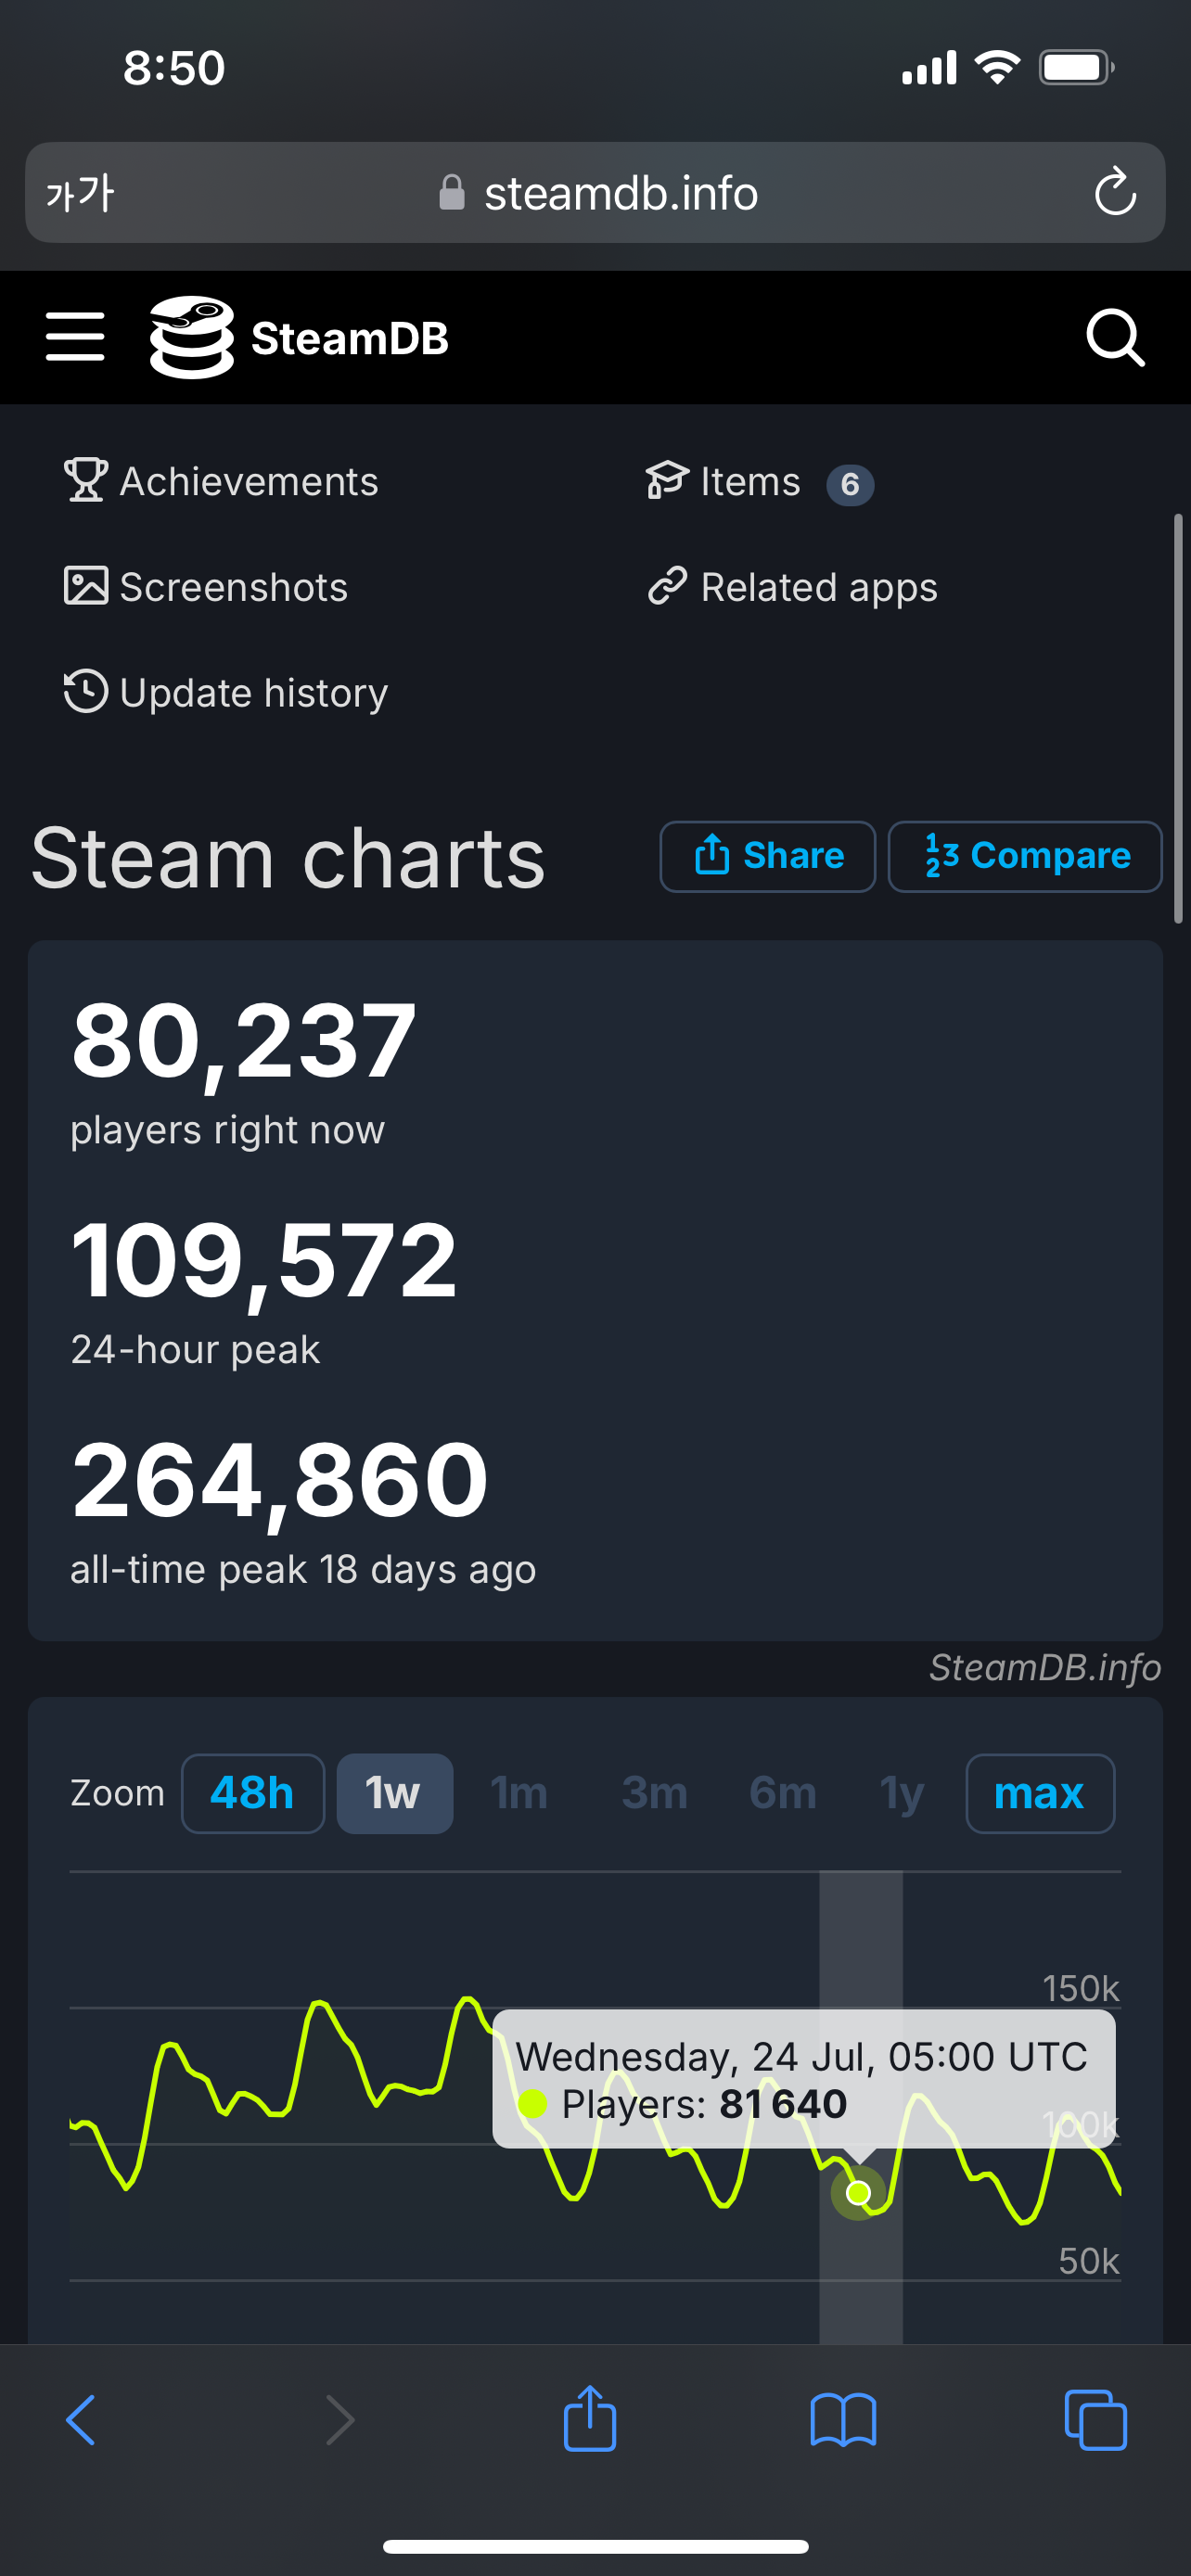This screenshot has height=2576, width=1191.
Task: Reload the page in Safari
Action: (1114, 193)
